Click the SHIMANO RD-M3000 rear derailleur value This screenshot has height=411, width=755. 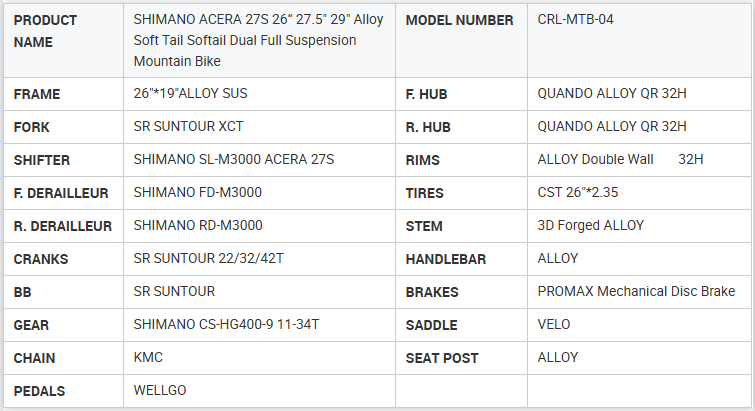tap(198, 226)
